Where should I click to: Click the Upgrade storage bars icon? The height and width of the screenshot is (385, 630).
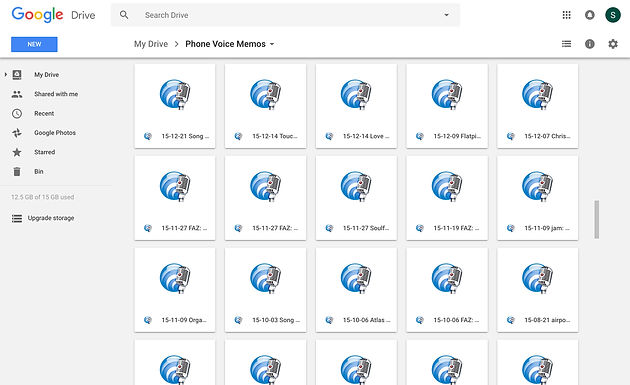coord(17,218)
